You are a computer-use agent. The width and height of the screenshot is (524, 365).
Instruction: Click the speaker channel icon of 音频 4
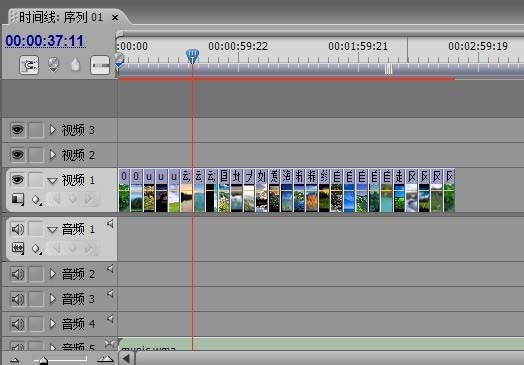(110, 319)
